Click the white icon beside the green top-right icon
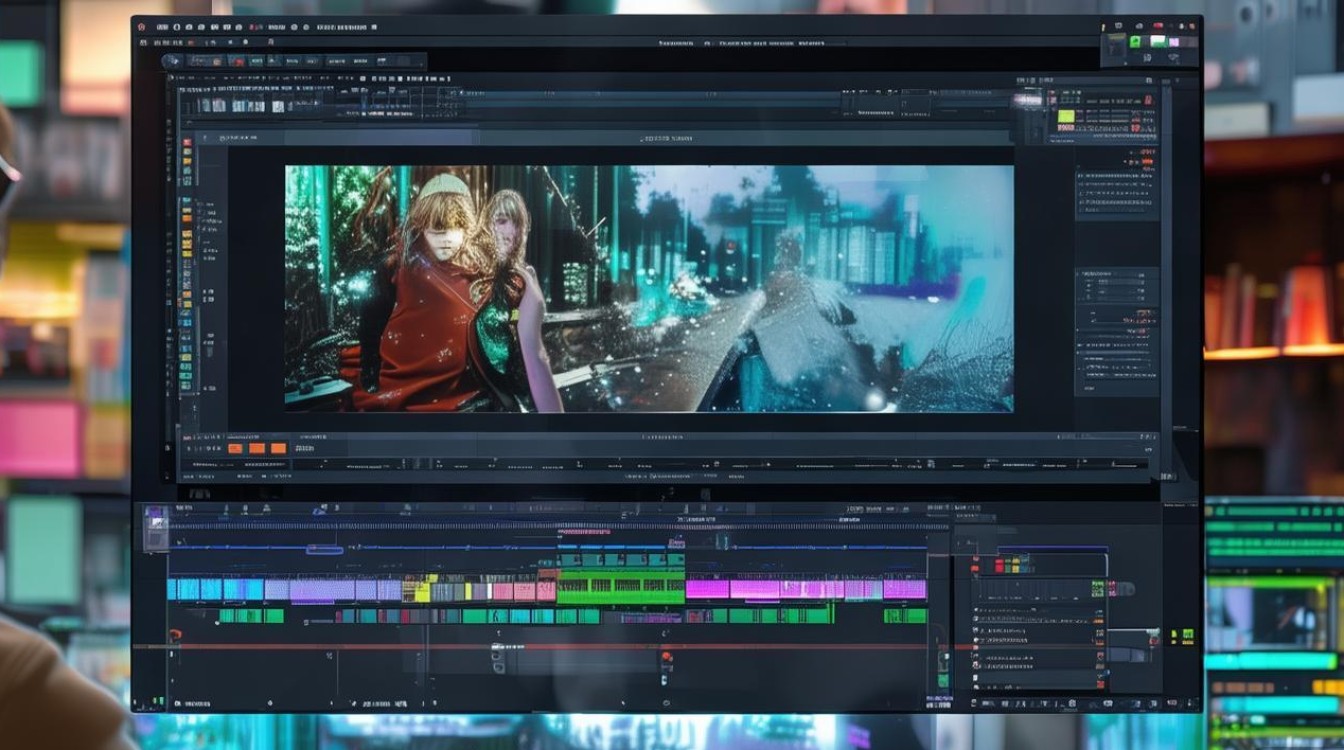The width and height of the screenshot is (1344, 750). click(x=1158, y=41)
